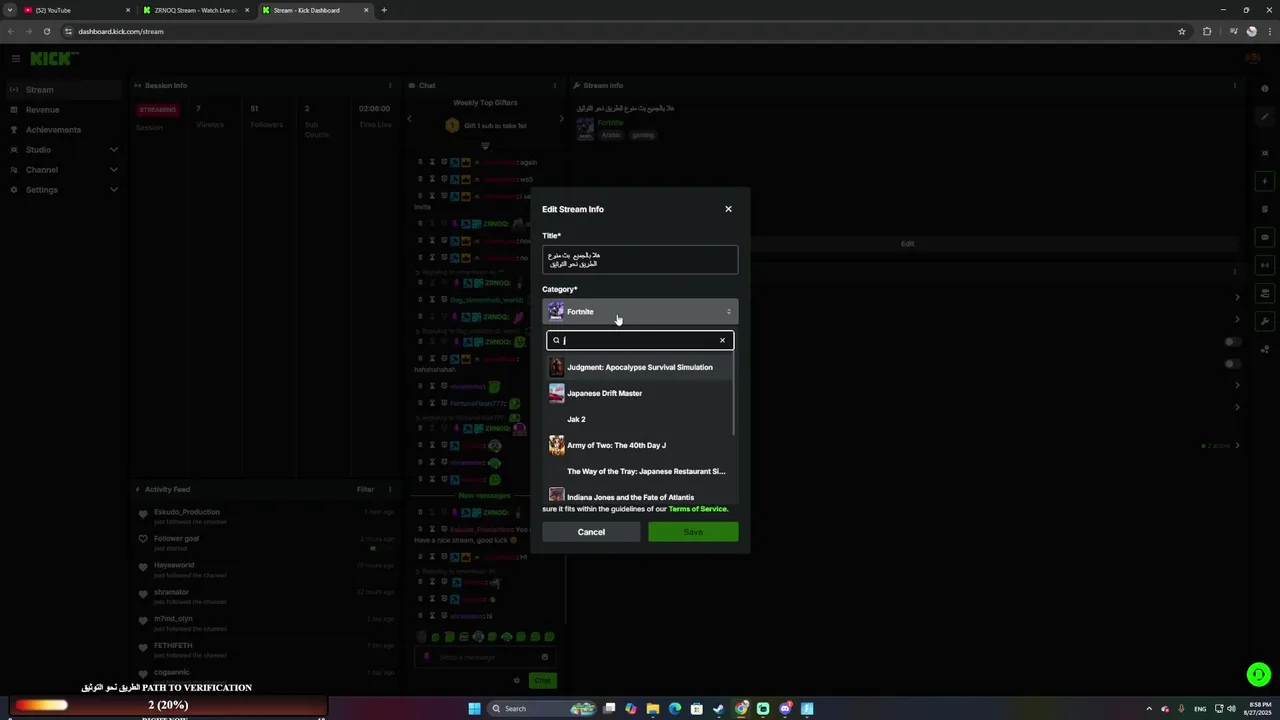Click the chat message input field
1280x720 pixels.
point(485,657)
